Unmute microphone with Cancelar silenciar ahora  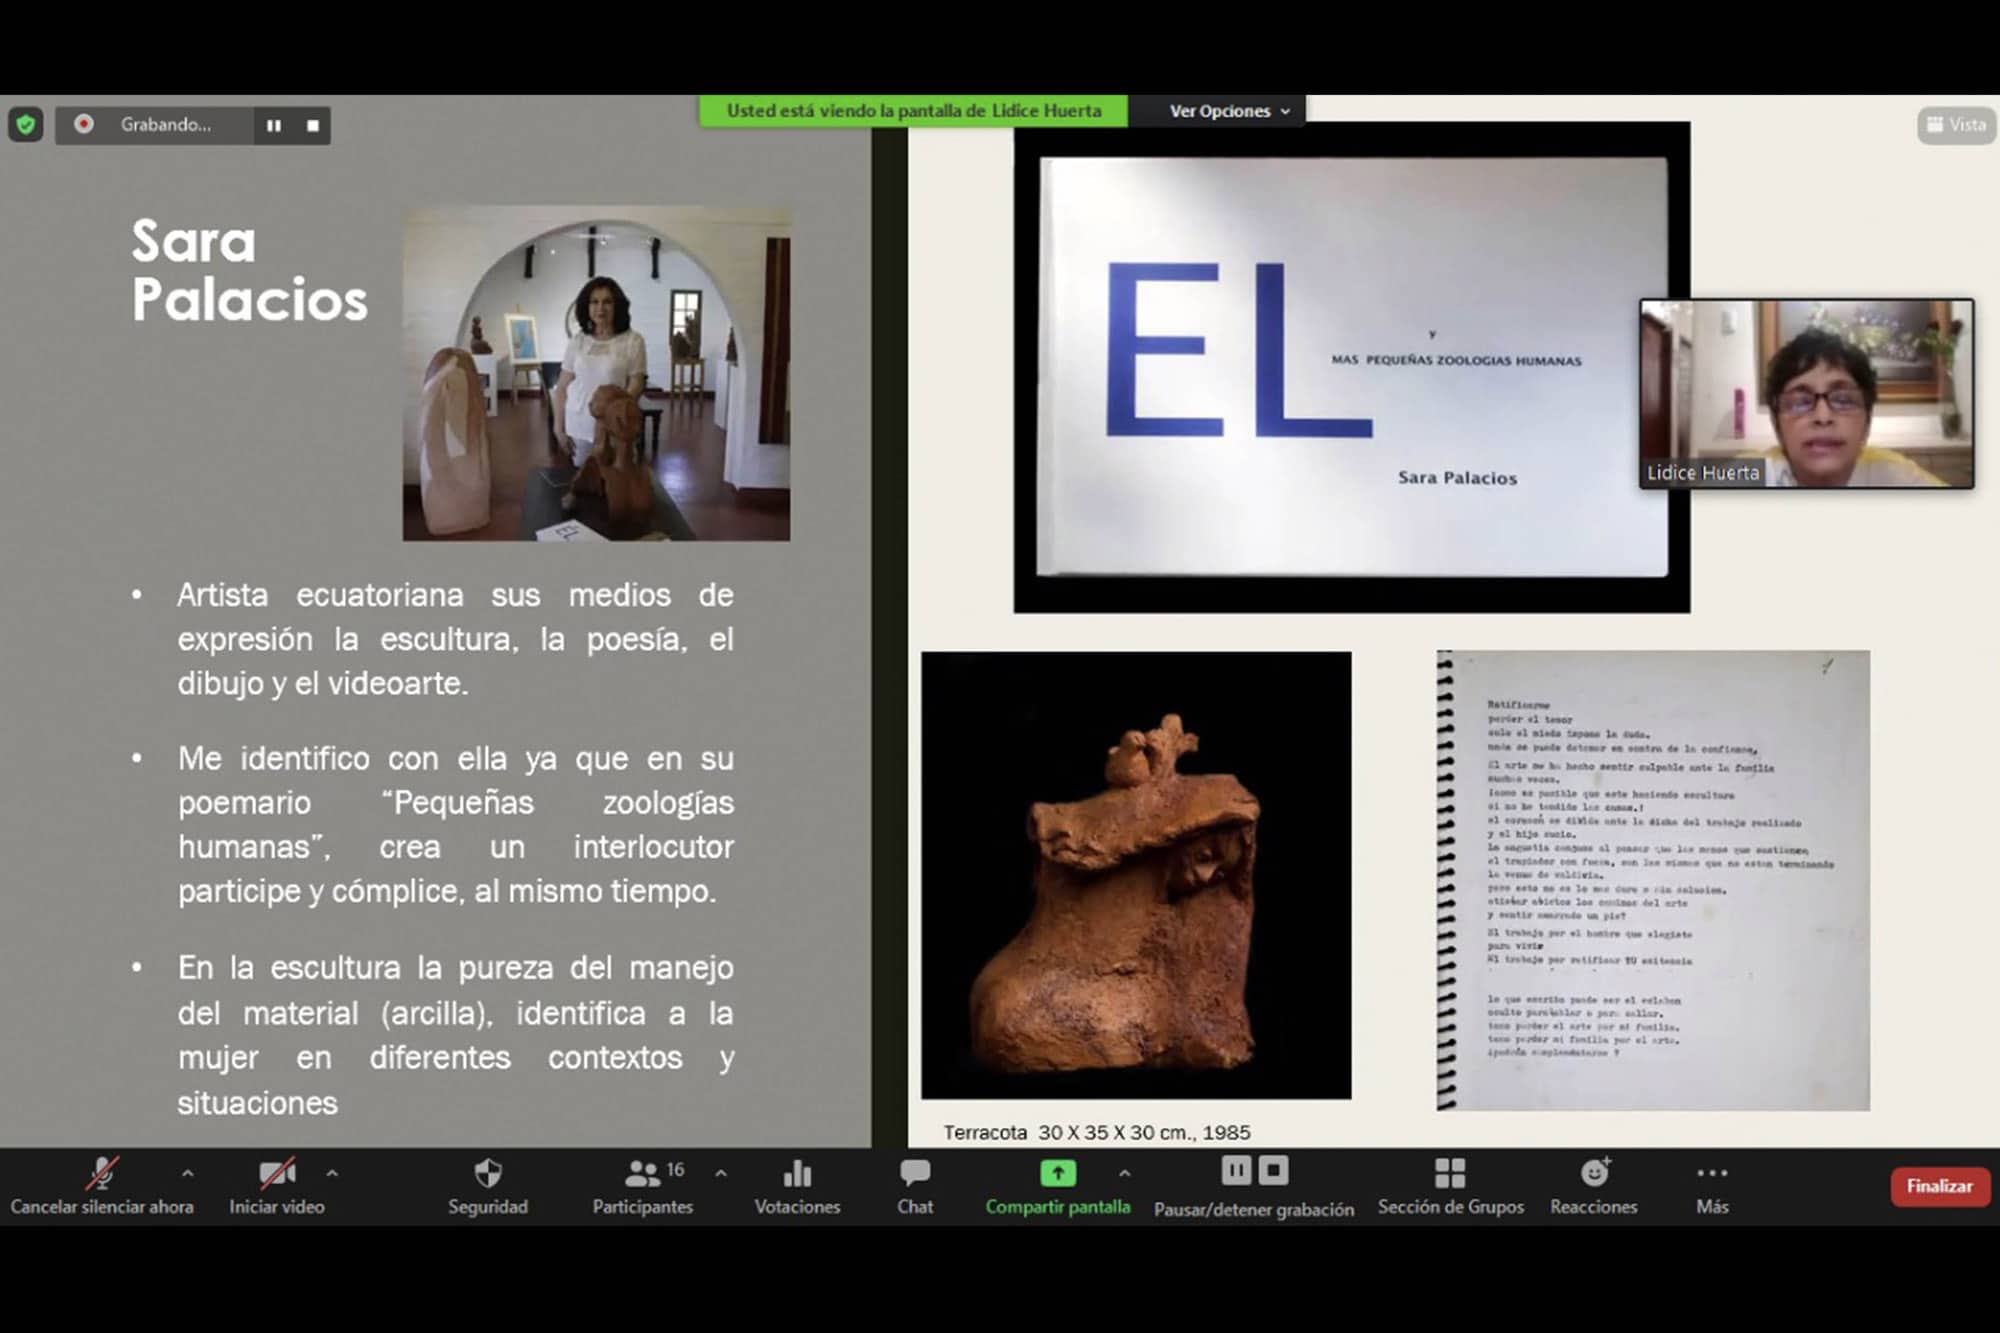tap(101, 1185)
